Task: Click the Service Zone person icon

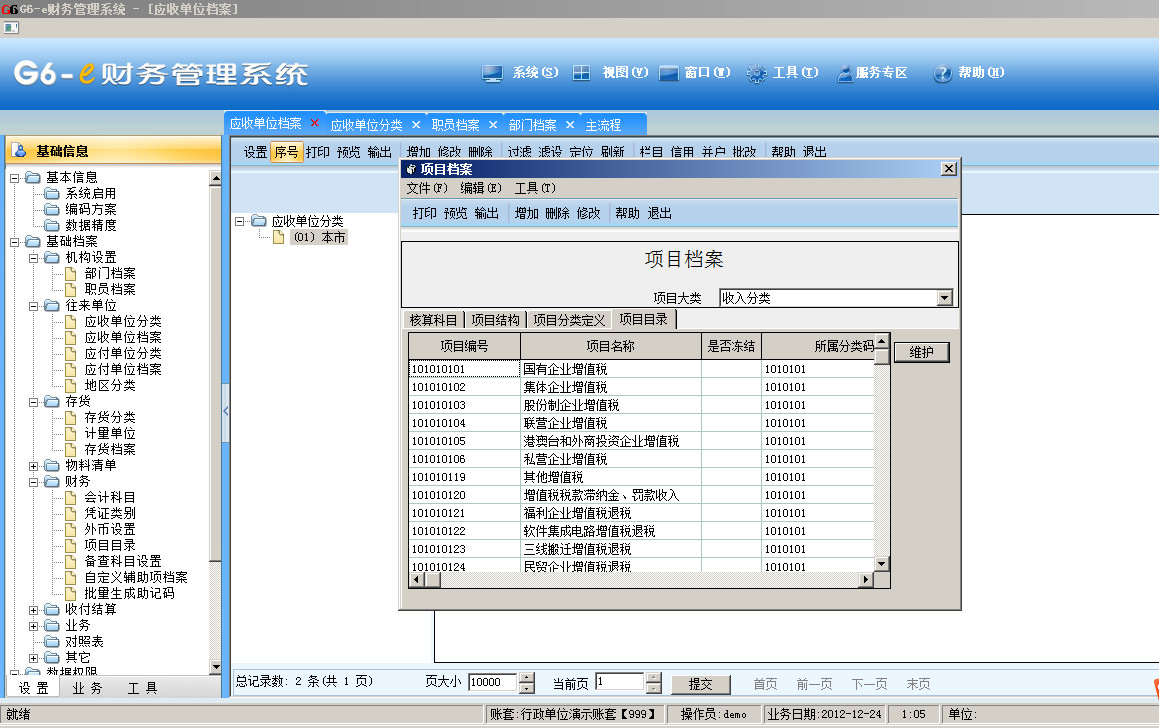Action: point(845,73)
